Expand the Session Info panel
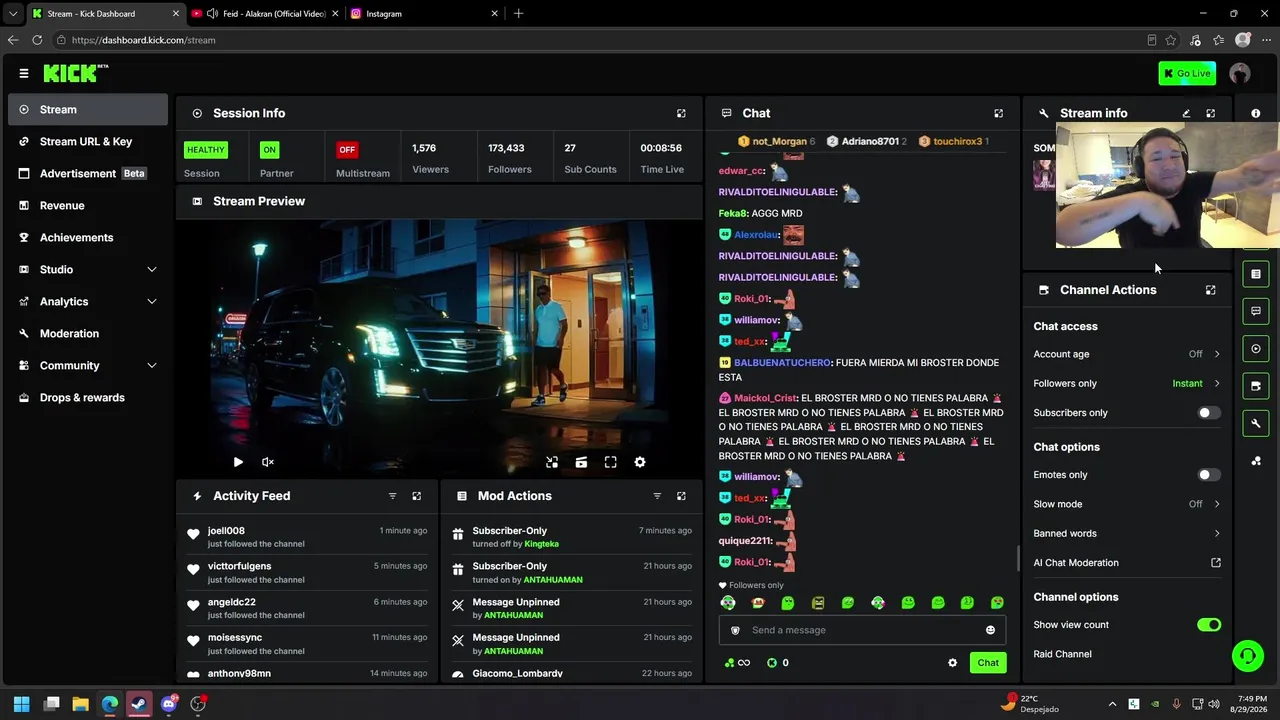This screenshot has width=1280, height=720. click(x=681, y=113)
